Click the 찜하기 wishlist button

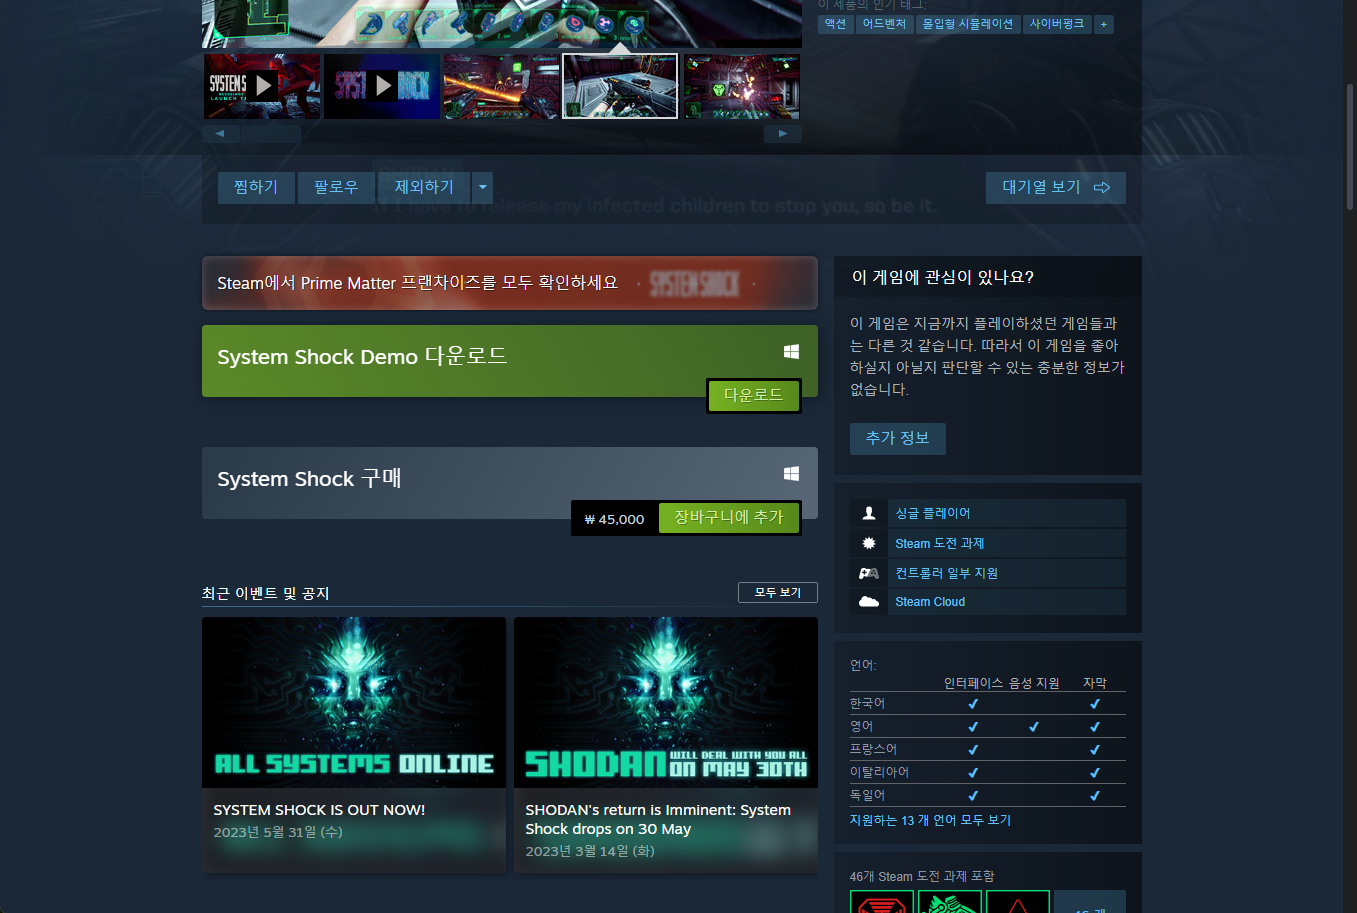pyautogui.click(x=256, y=187)
